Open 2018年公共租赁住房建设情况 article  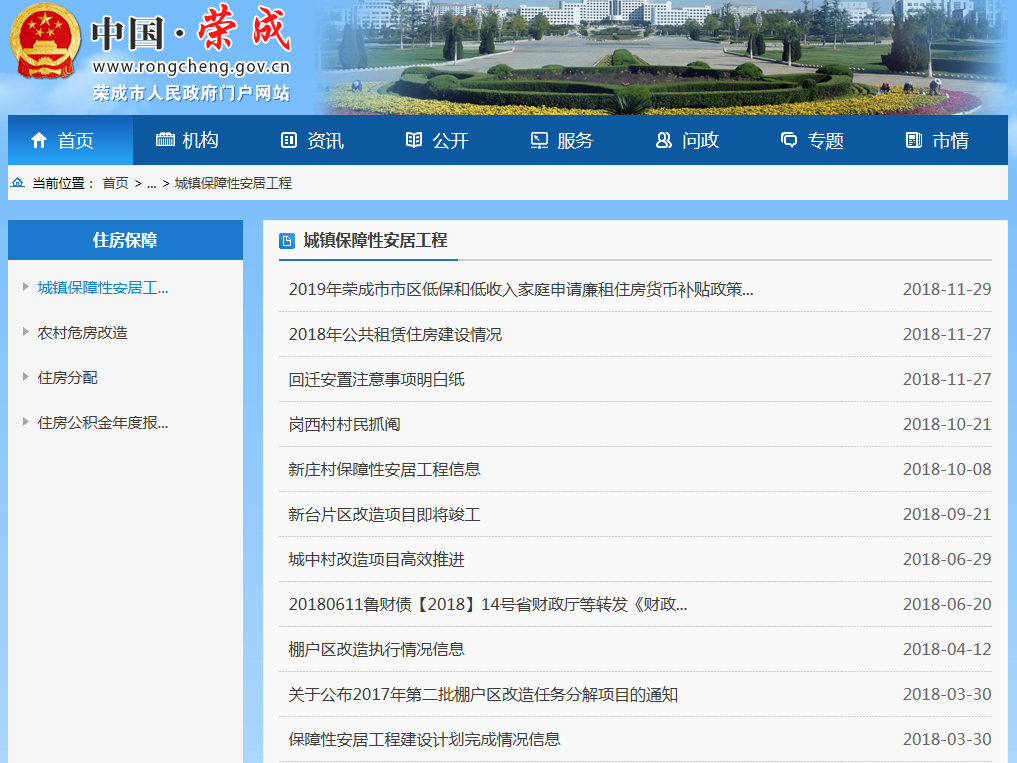click(x=395, y=334)
